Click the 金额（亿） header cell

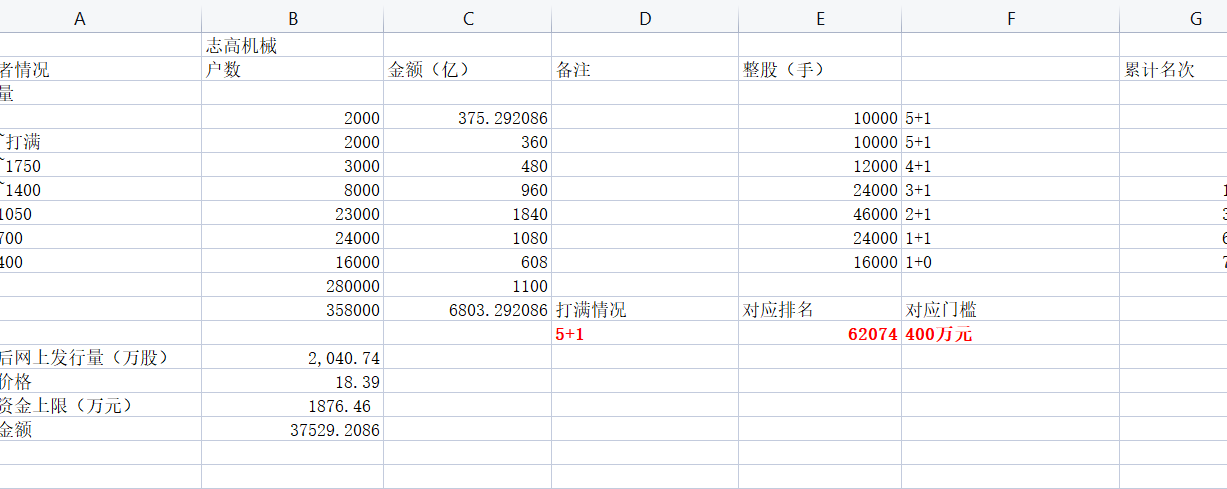click(467, 69)
